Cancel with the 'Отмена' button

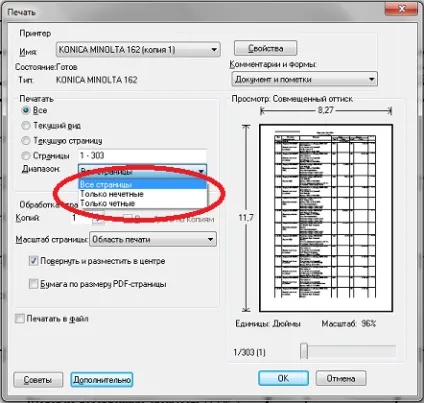tap(341, 378)
